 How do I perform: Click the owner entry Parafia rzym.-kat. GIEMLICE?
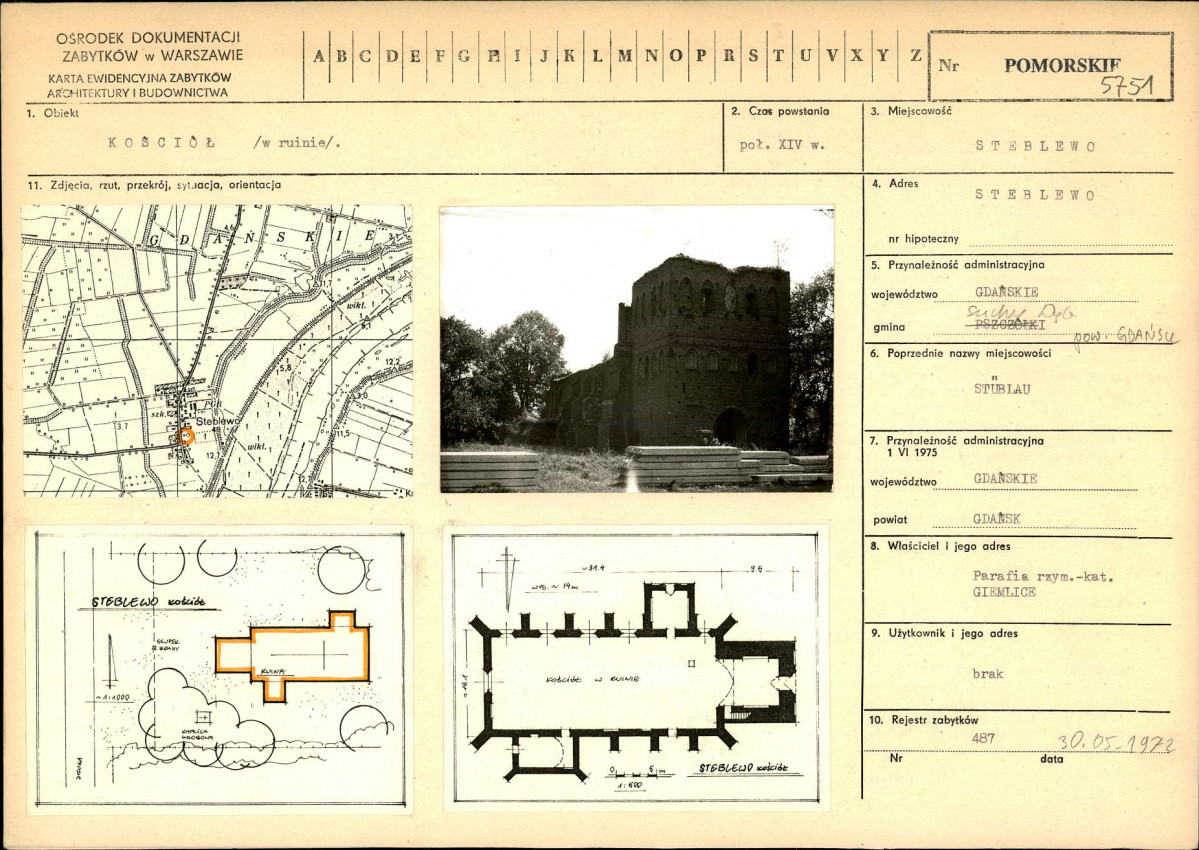1042,584
